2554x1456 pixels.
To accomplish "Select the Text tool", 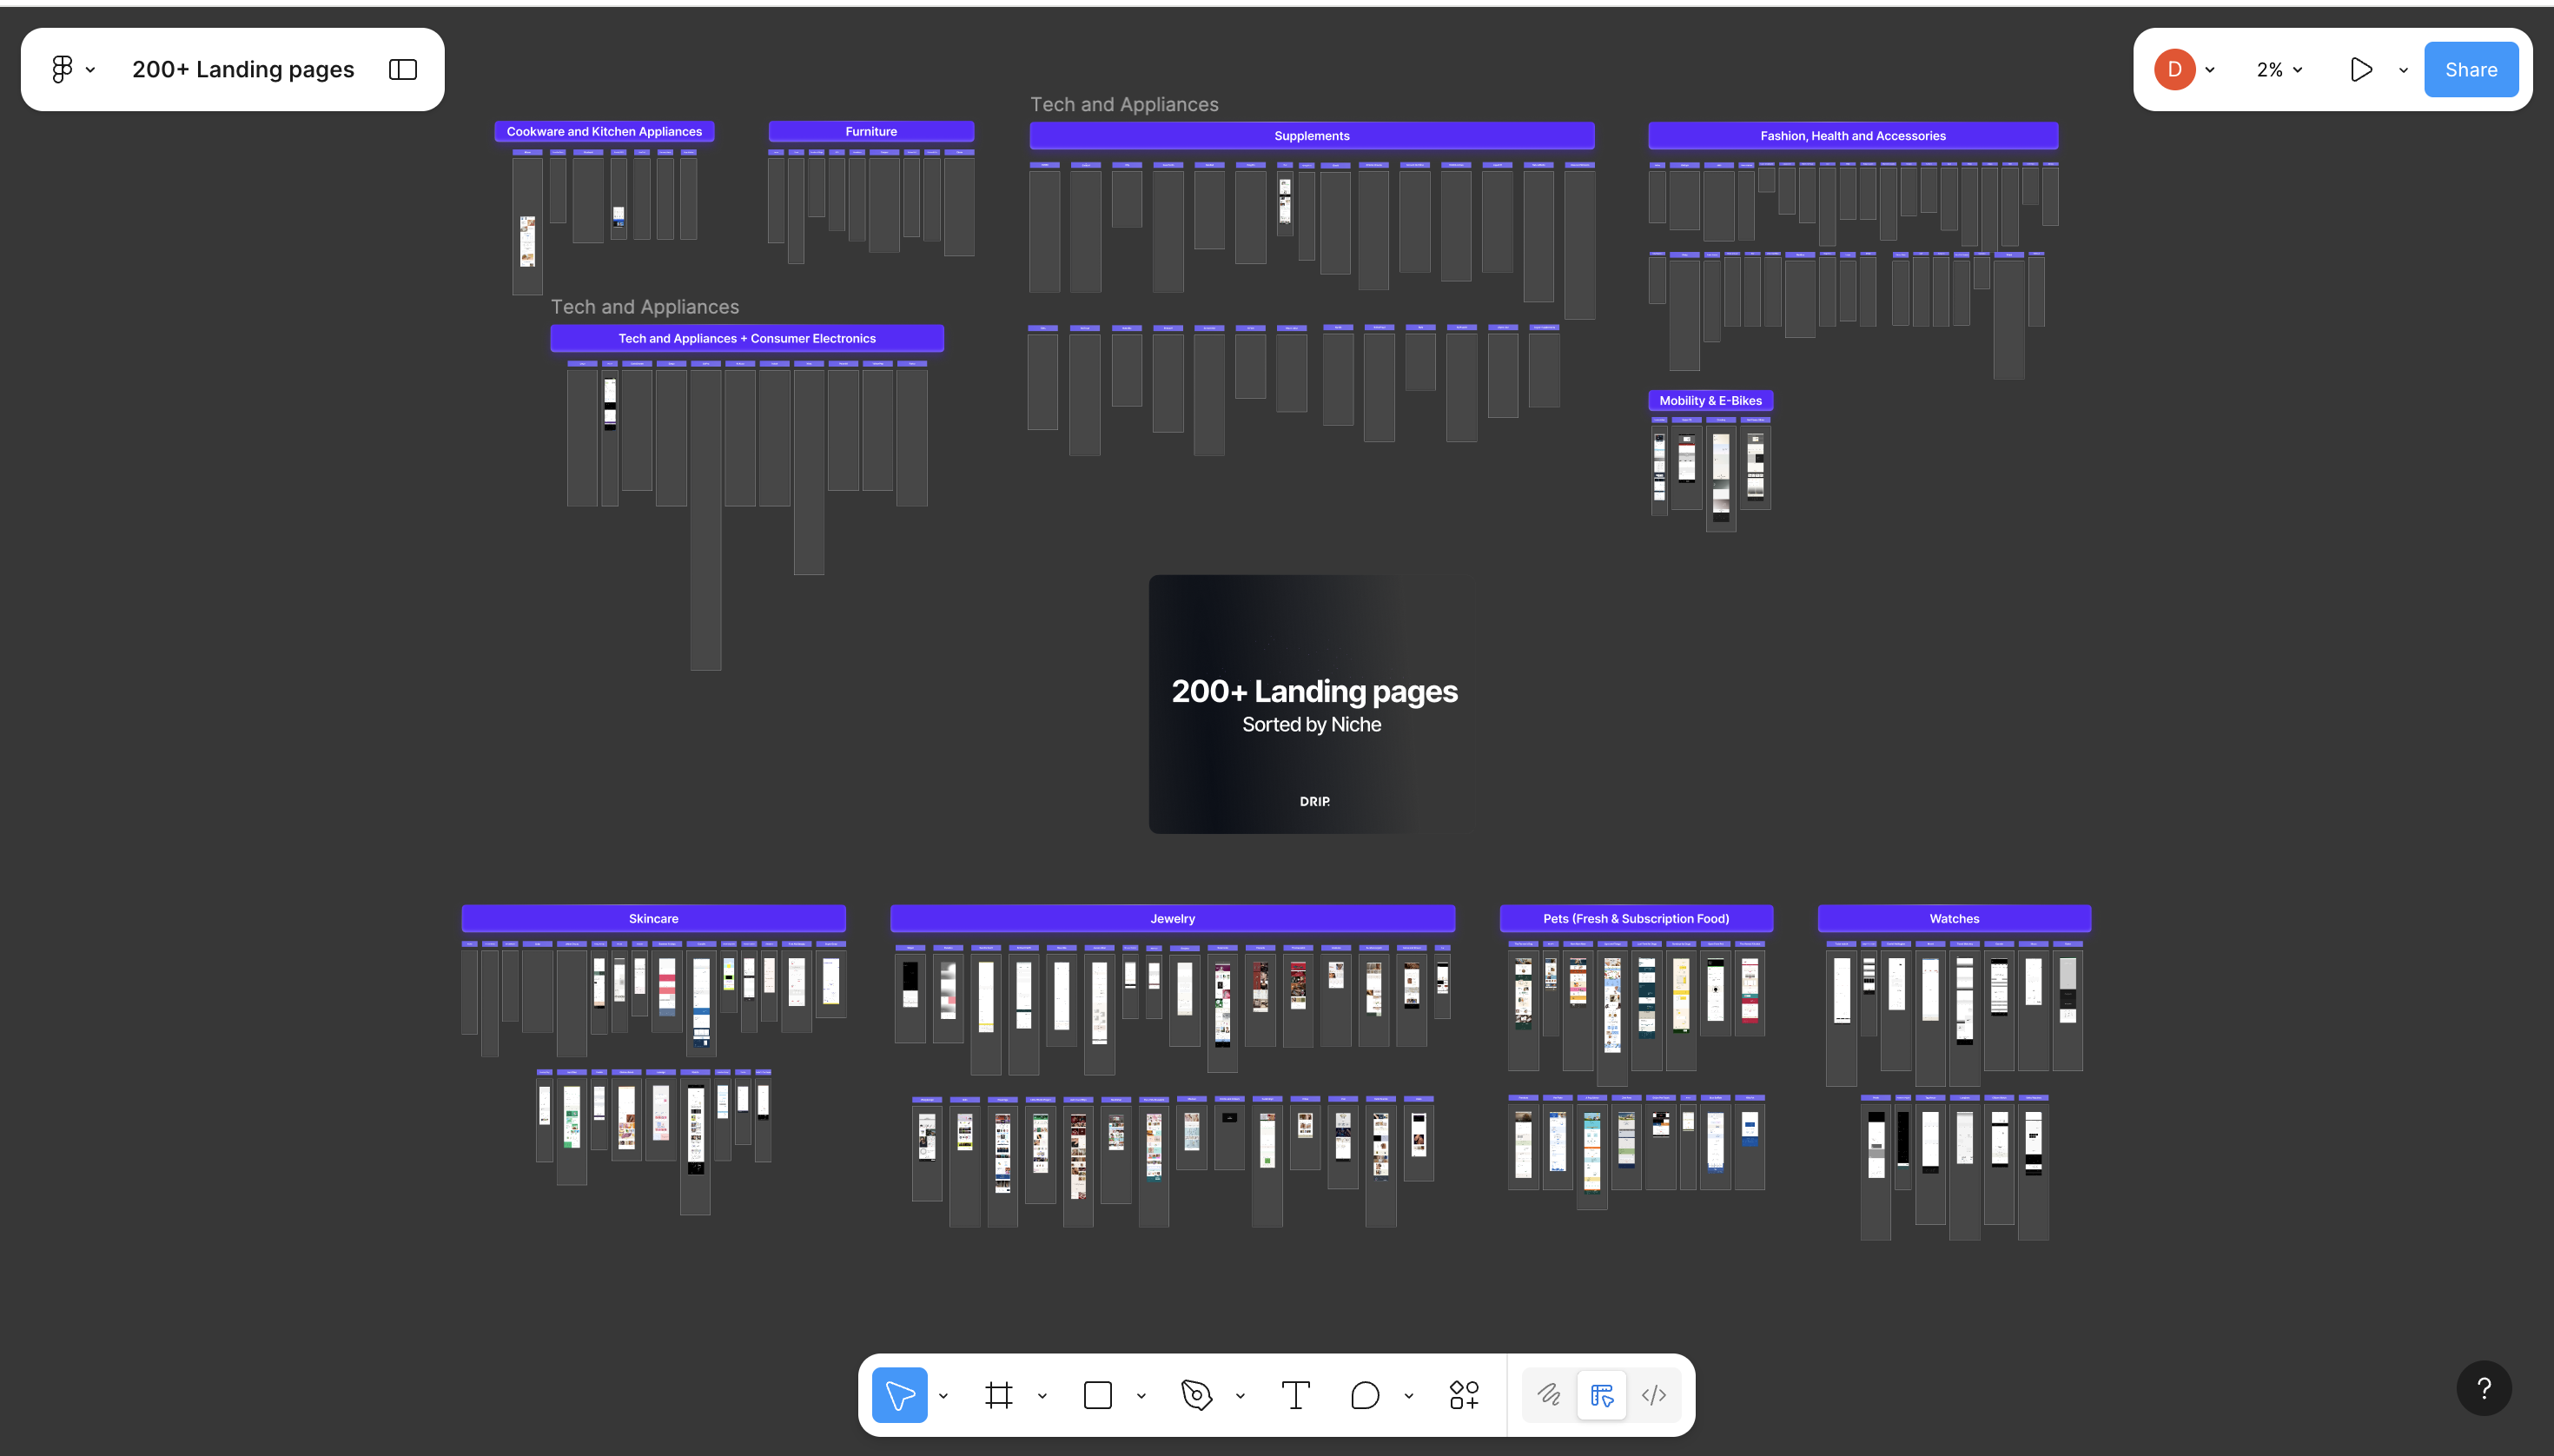I will (x=1295, y=1395).
